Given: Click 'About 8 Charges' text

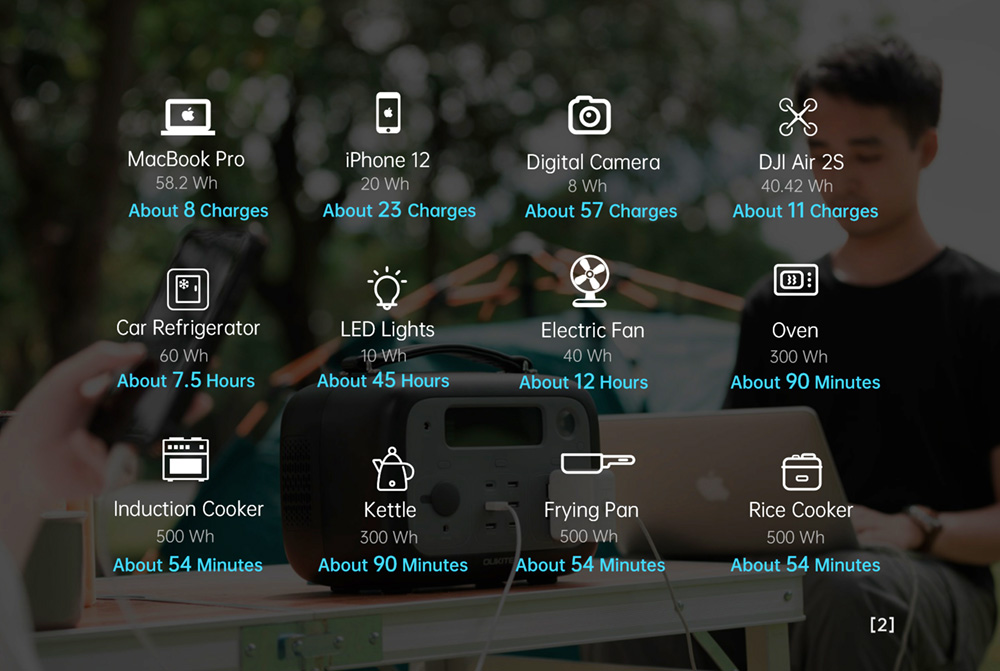Looking at the screenshot, I should (198, 210).
